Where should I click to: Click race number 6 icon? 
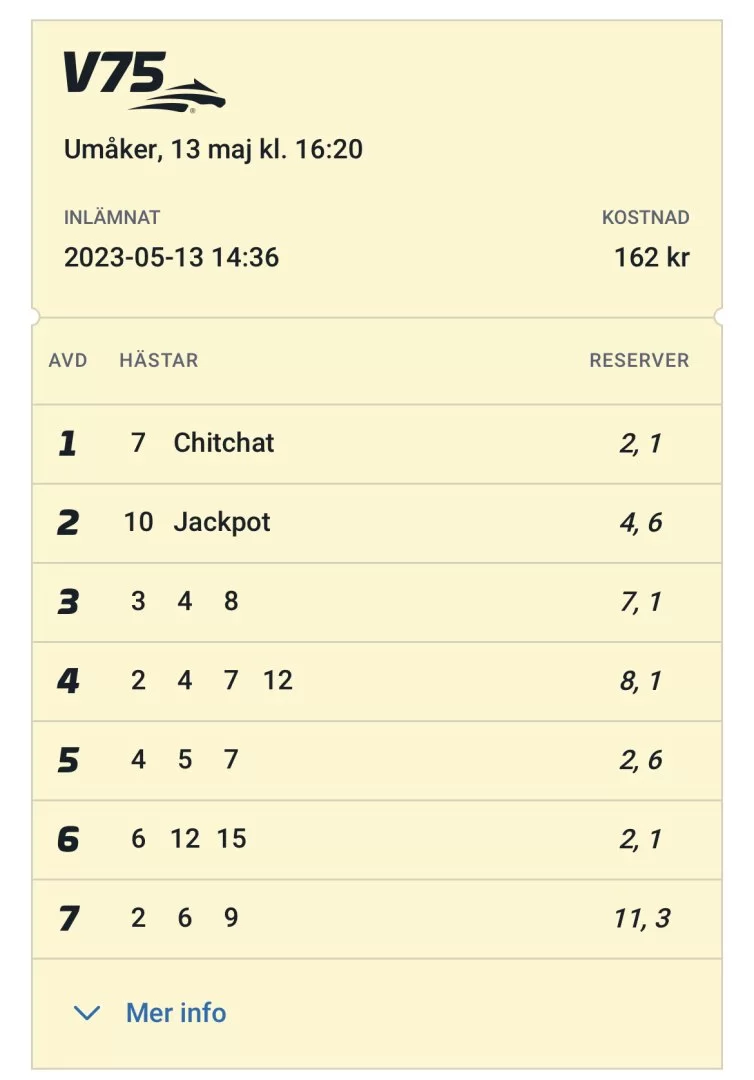[x=67, y=839]
